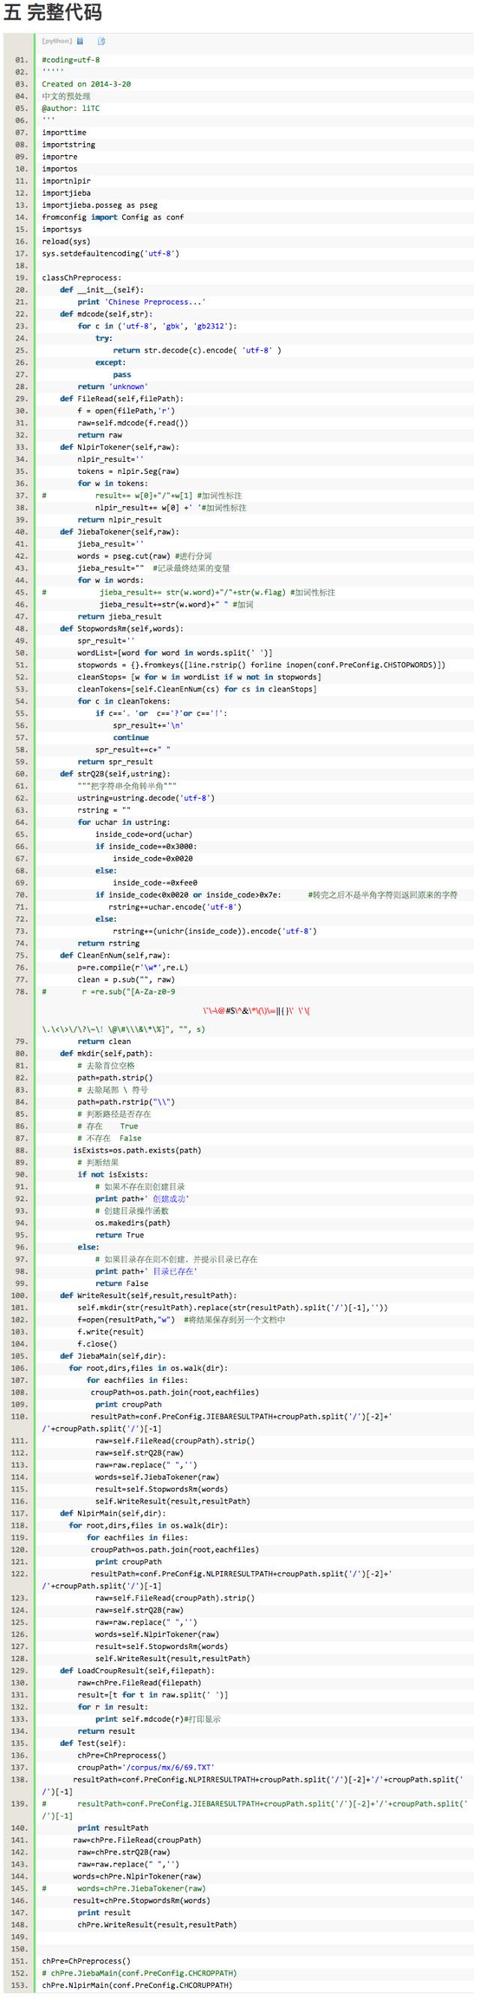
Task: Click 'isExists=os.path.exists(path)' line
Action: coord(137,1149)
